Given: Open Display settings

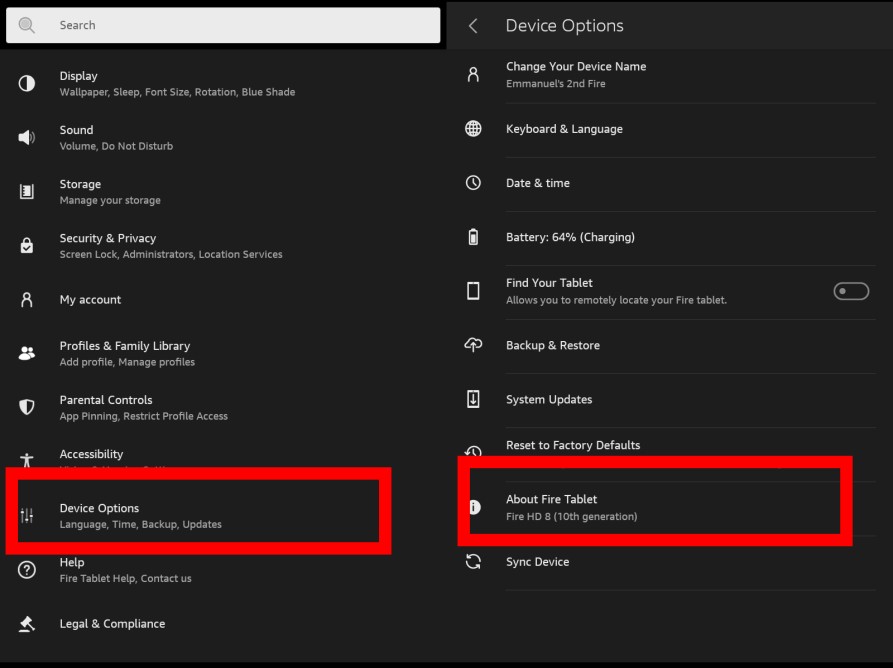Looking at the screenshot, I should coord(223,84).
